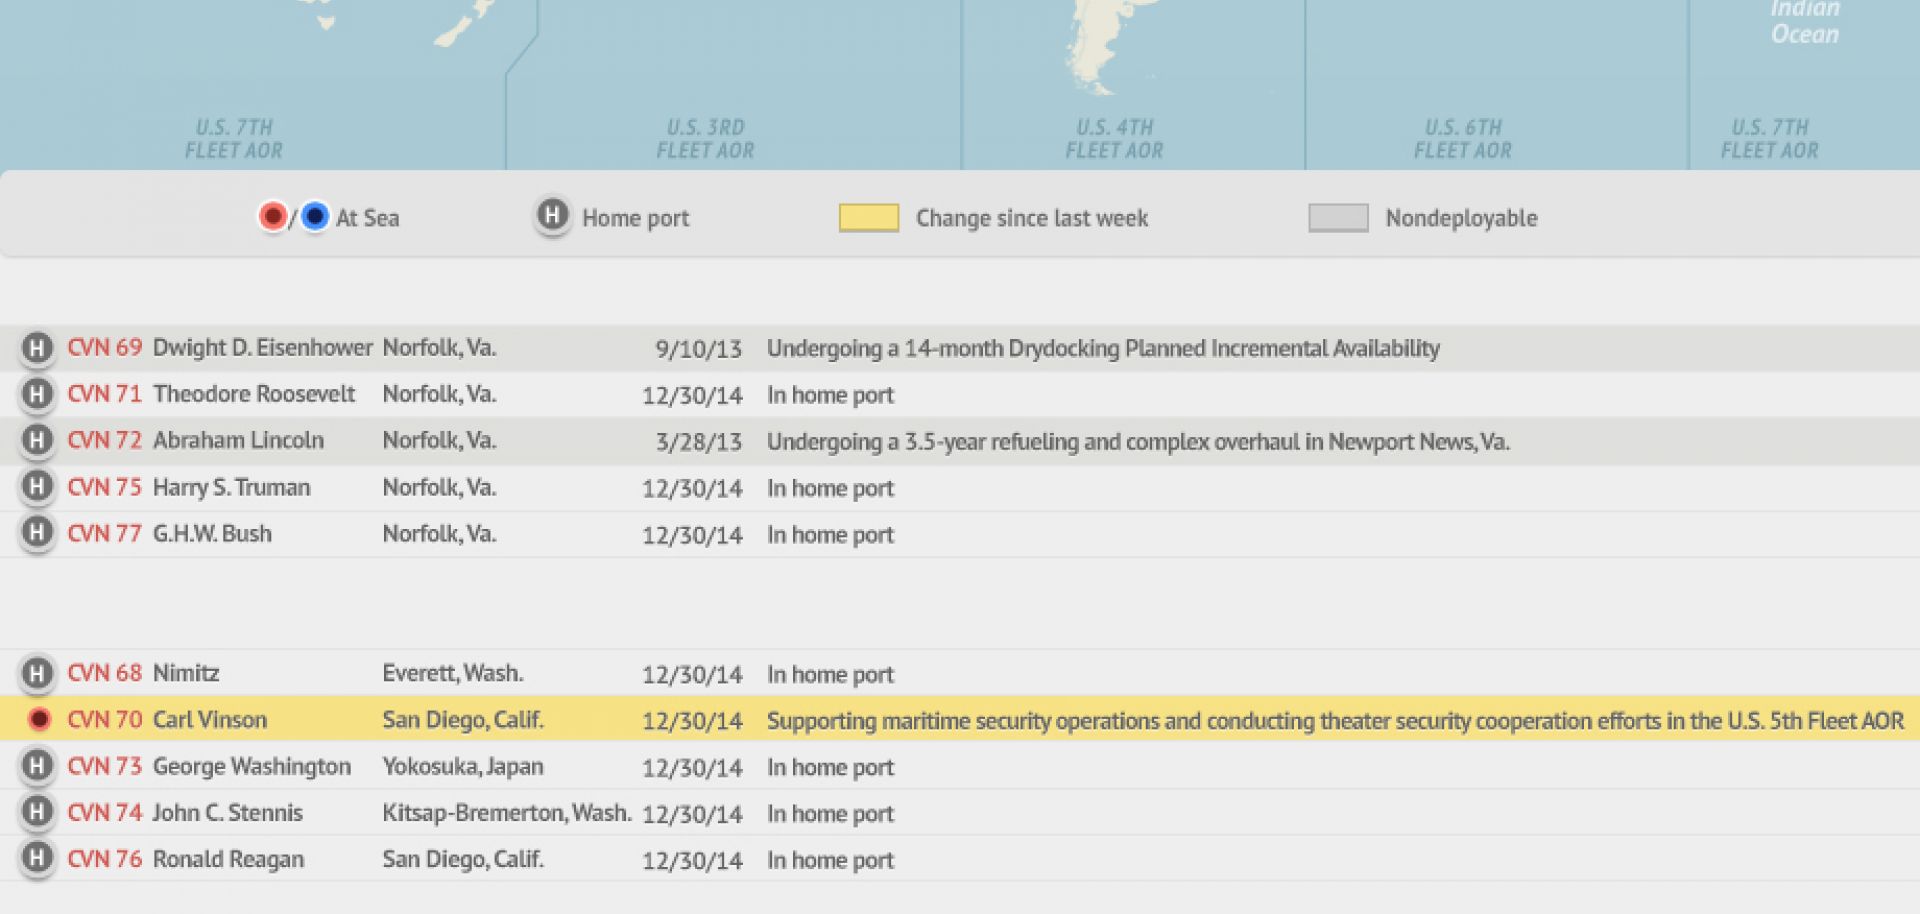Click the home port icon for CVN 74 Stennis
Screen dimensions: 1920x914
coord(37,812)
